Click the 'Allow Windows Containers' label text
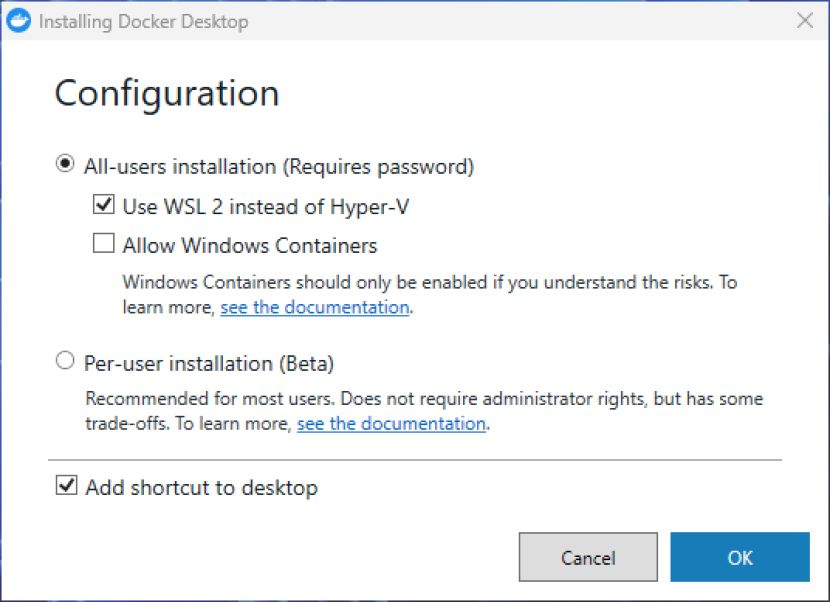The image size is (830, 602). pos(250,245)
